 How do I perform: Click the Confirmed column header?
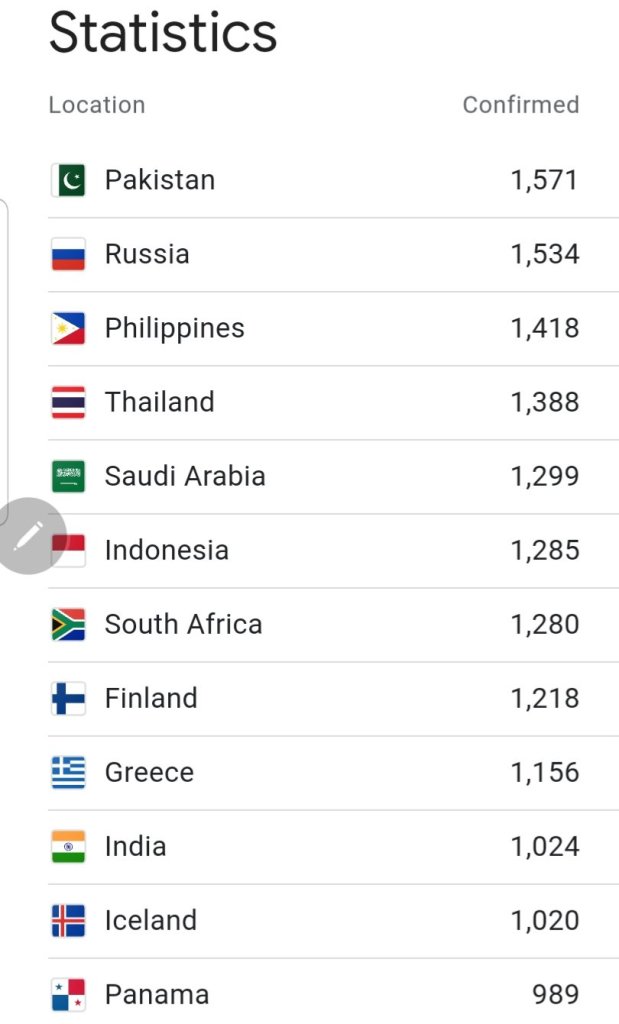pyautogui.click(x=520, y=105)
